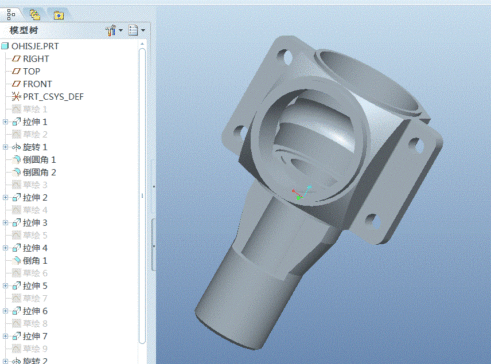Click the coordinate system triad on model
This screenshot has height=364, width=491.
[301, 193]
